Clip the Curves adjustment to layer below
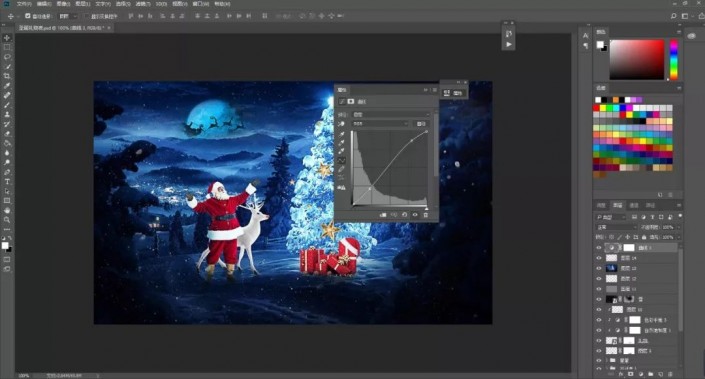This screenshot has height=379, width=705. tap(383, 215)
